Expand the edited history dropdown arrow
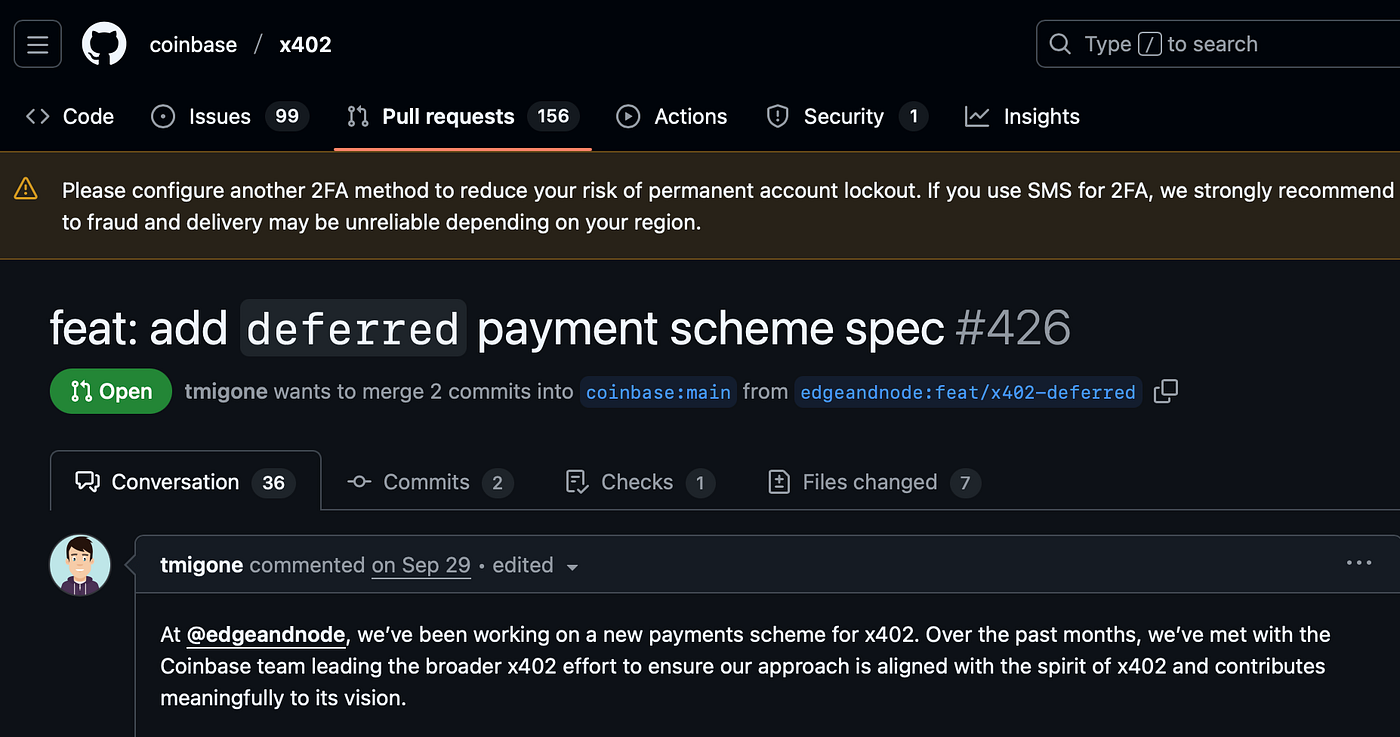Screen dimensions: 1400x737 [x=573, y=567]
